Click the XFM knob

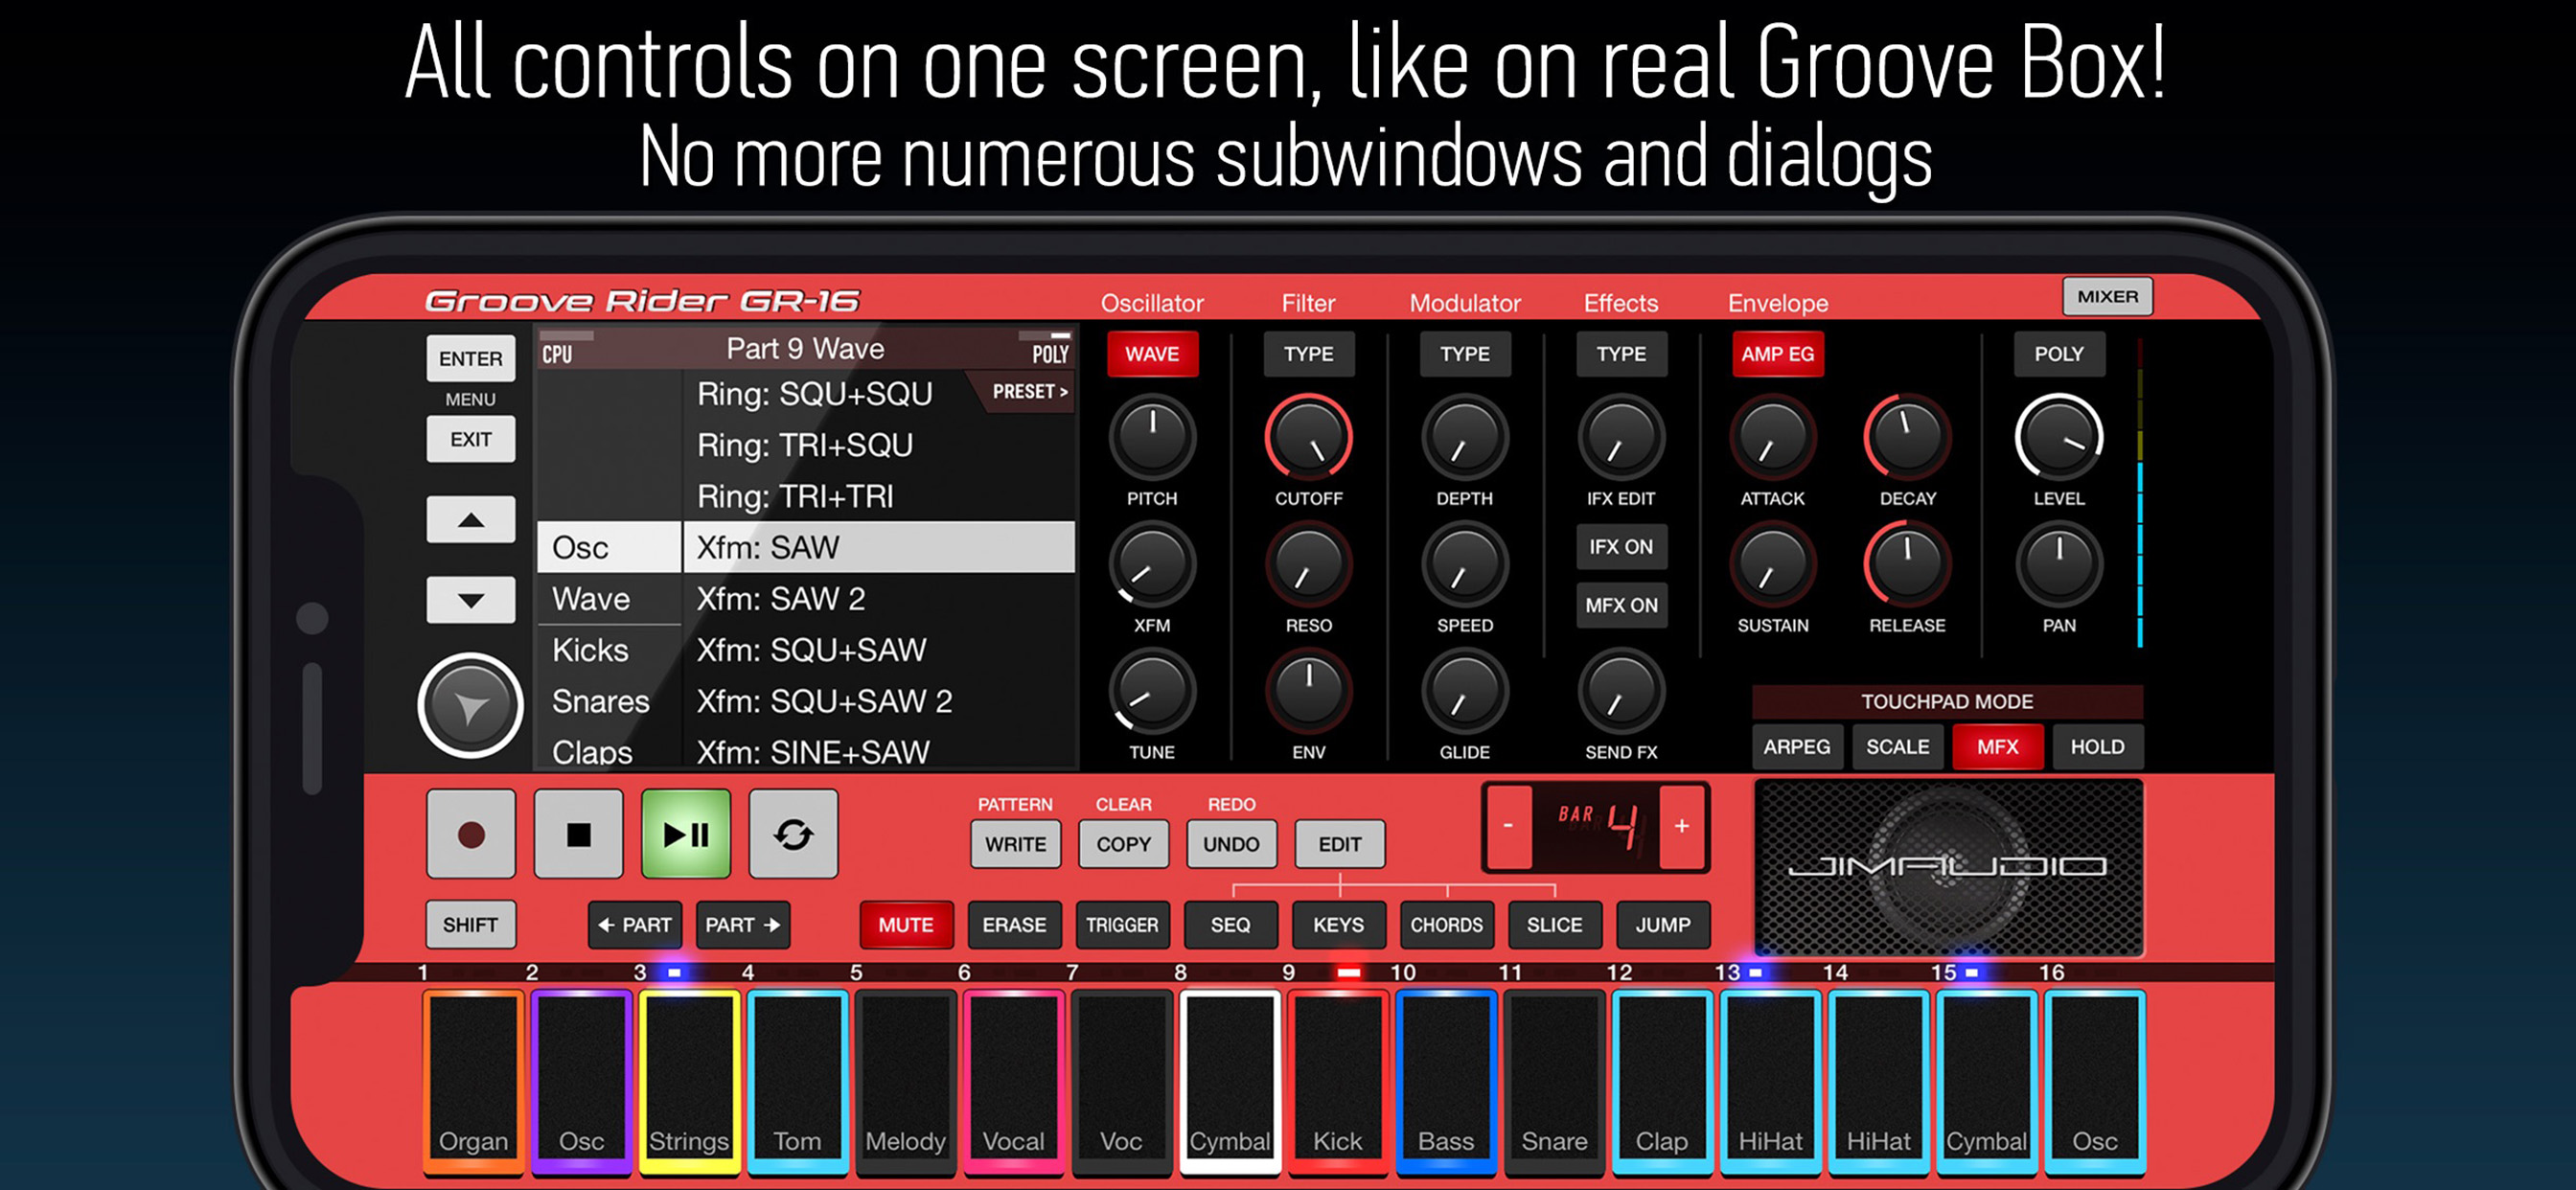[x=1152, y=564]
